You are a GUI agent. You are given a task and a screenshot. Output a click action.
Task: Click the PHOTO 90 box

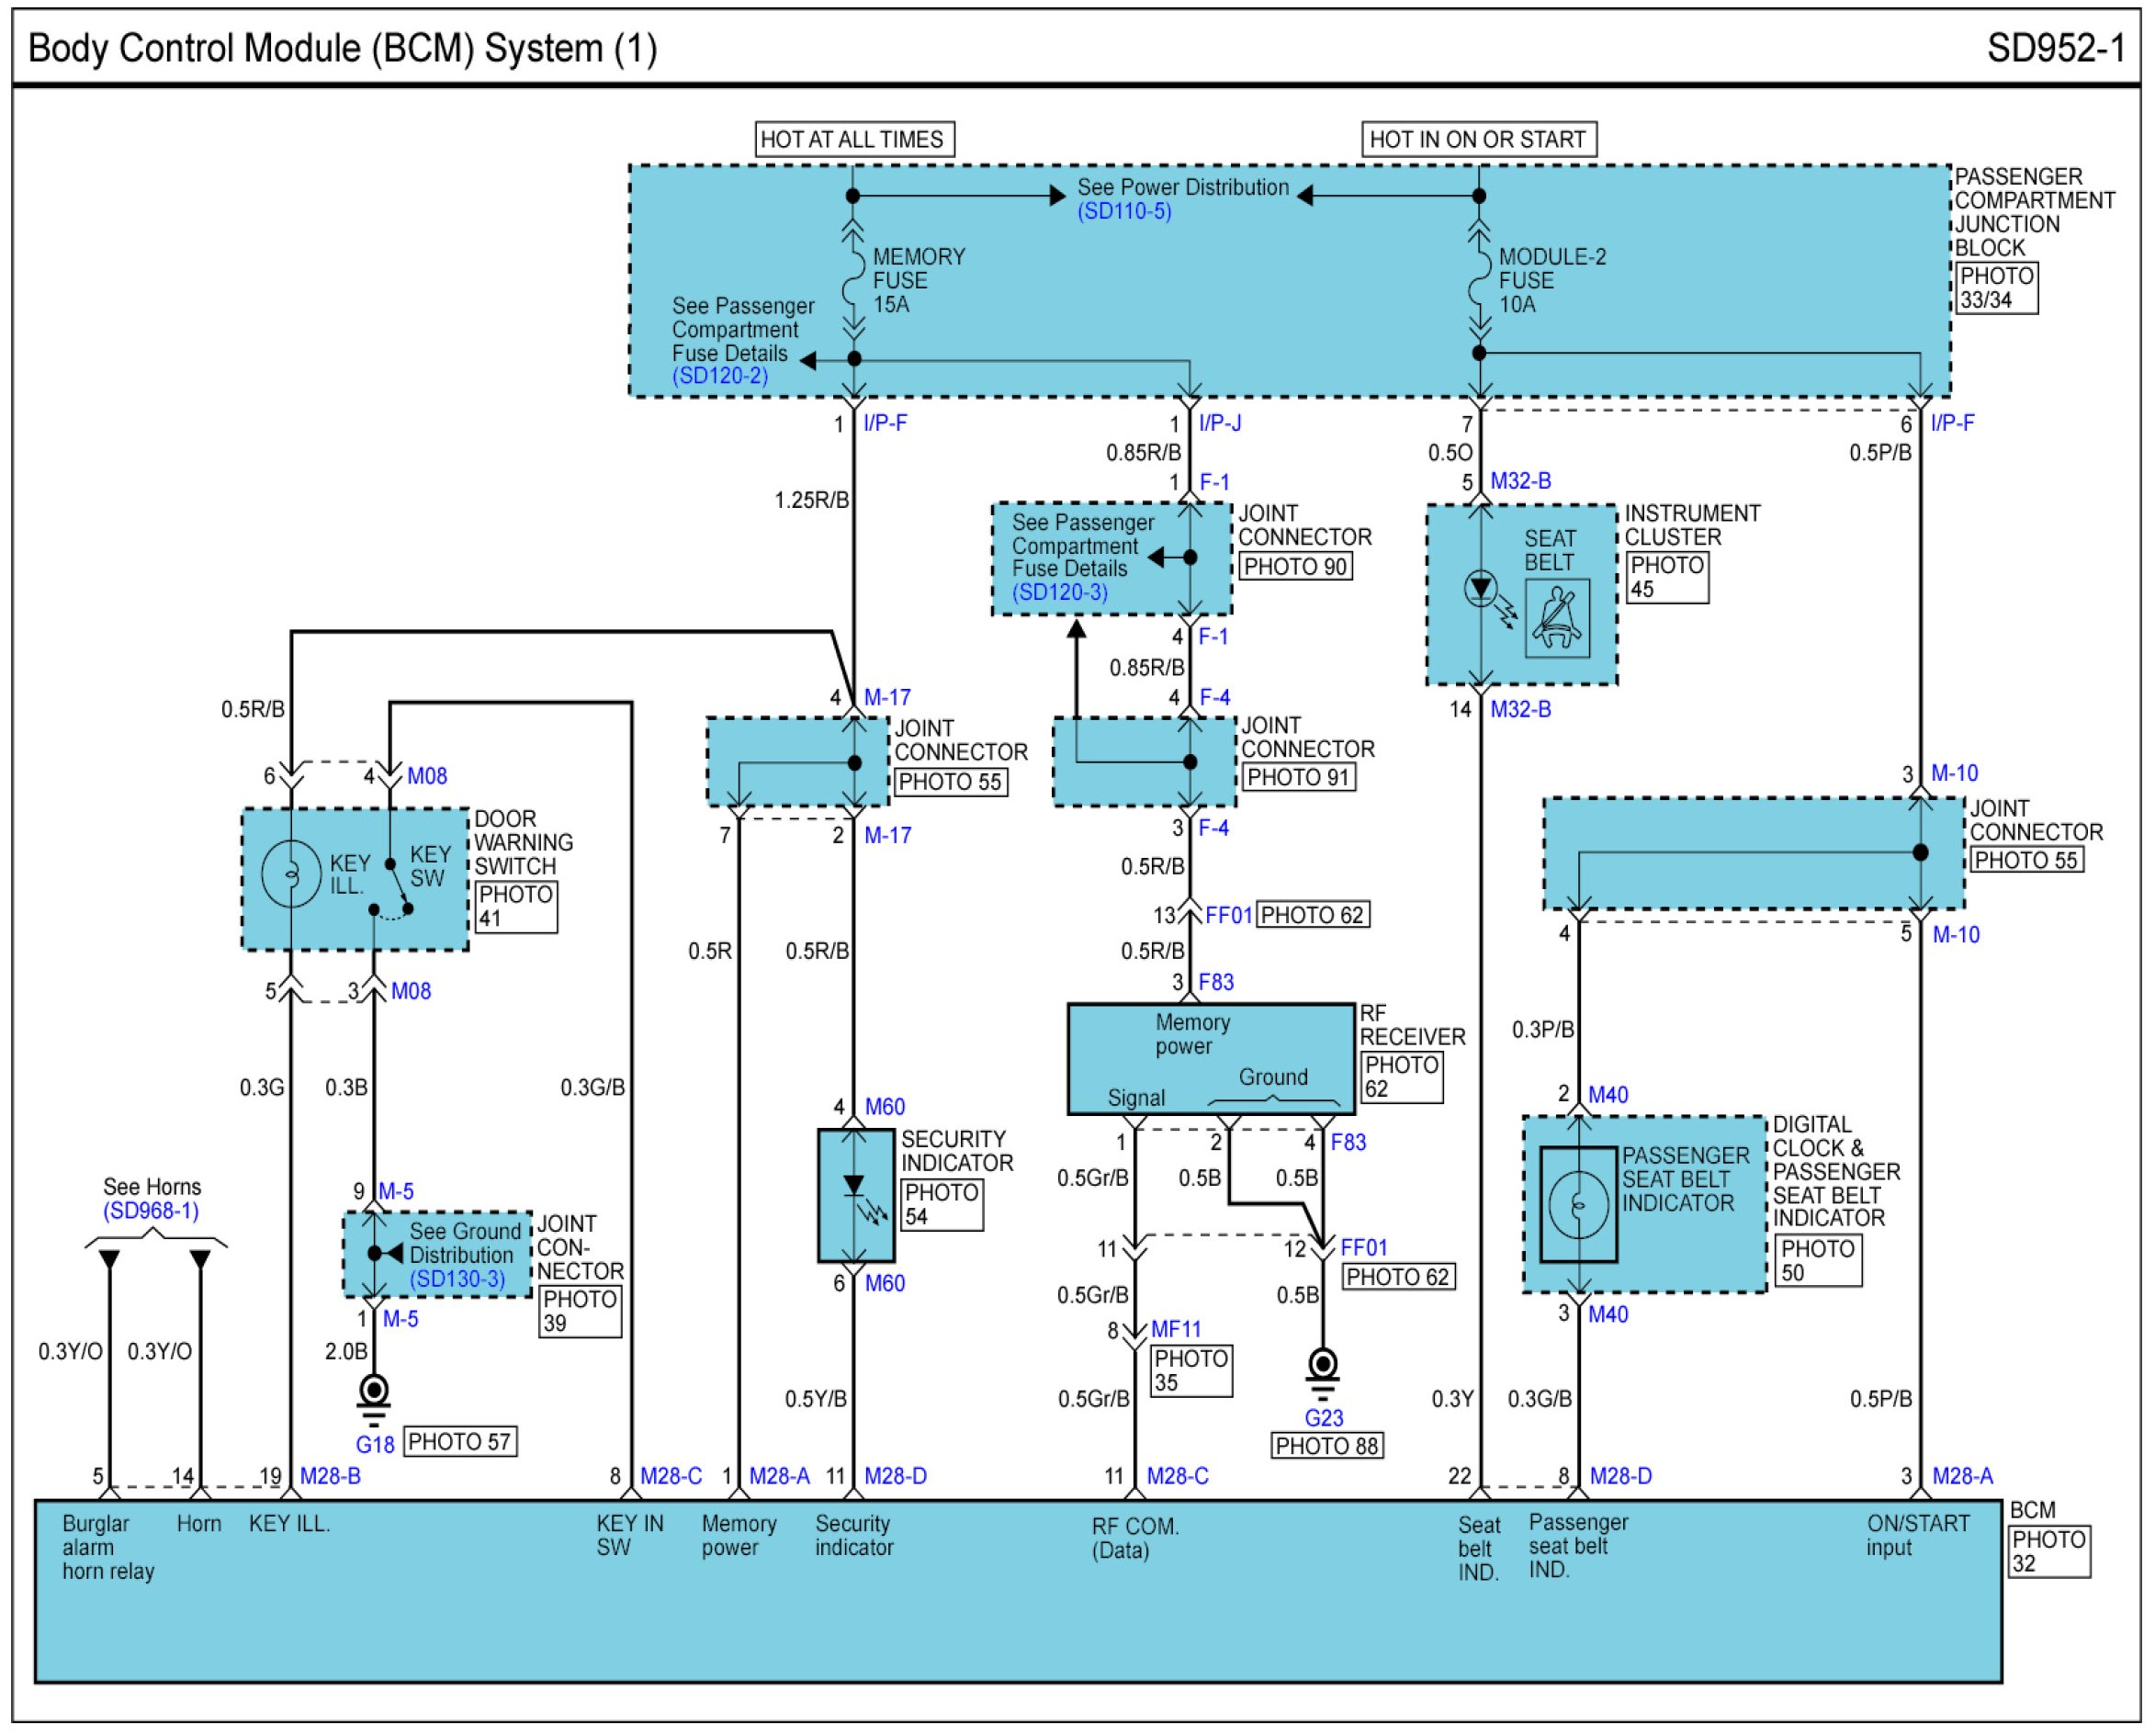coord(1295,566)
